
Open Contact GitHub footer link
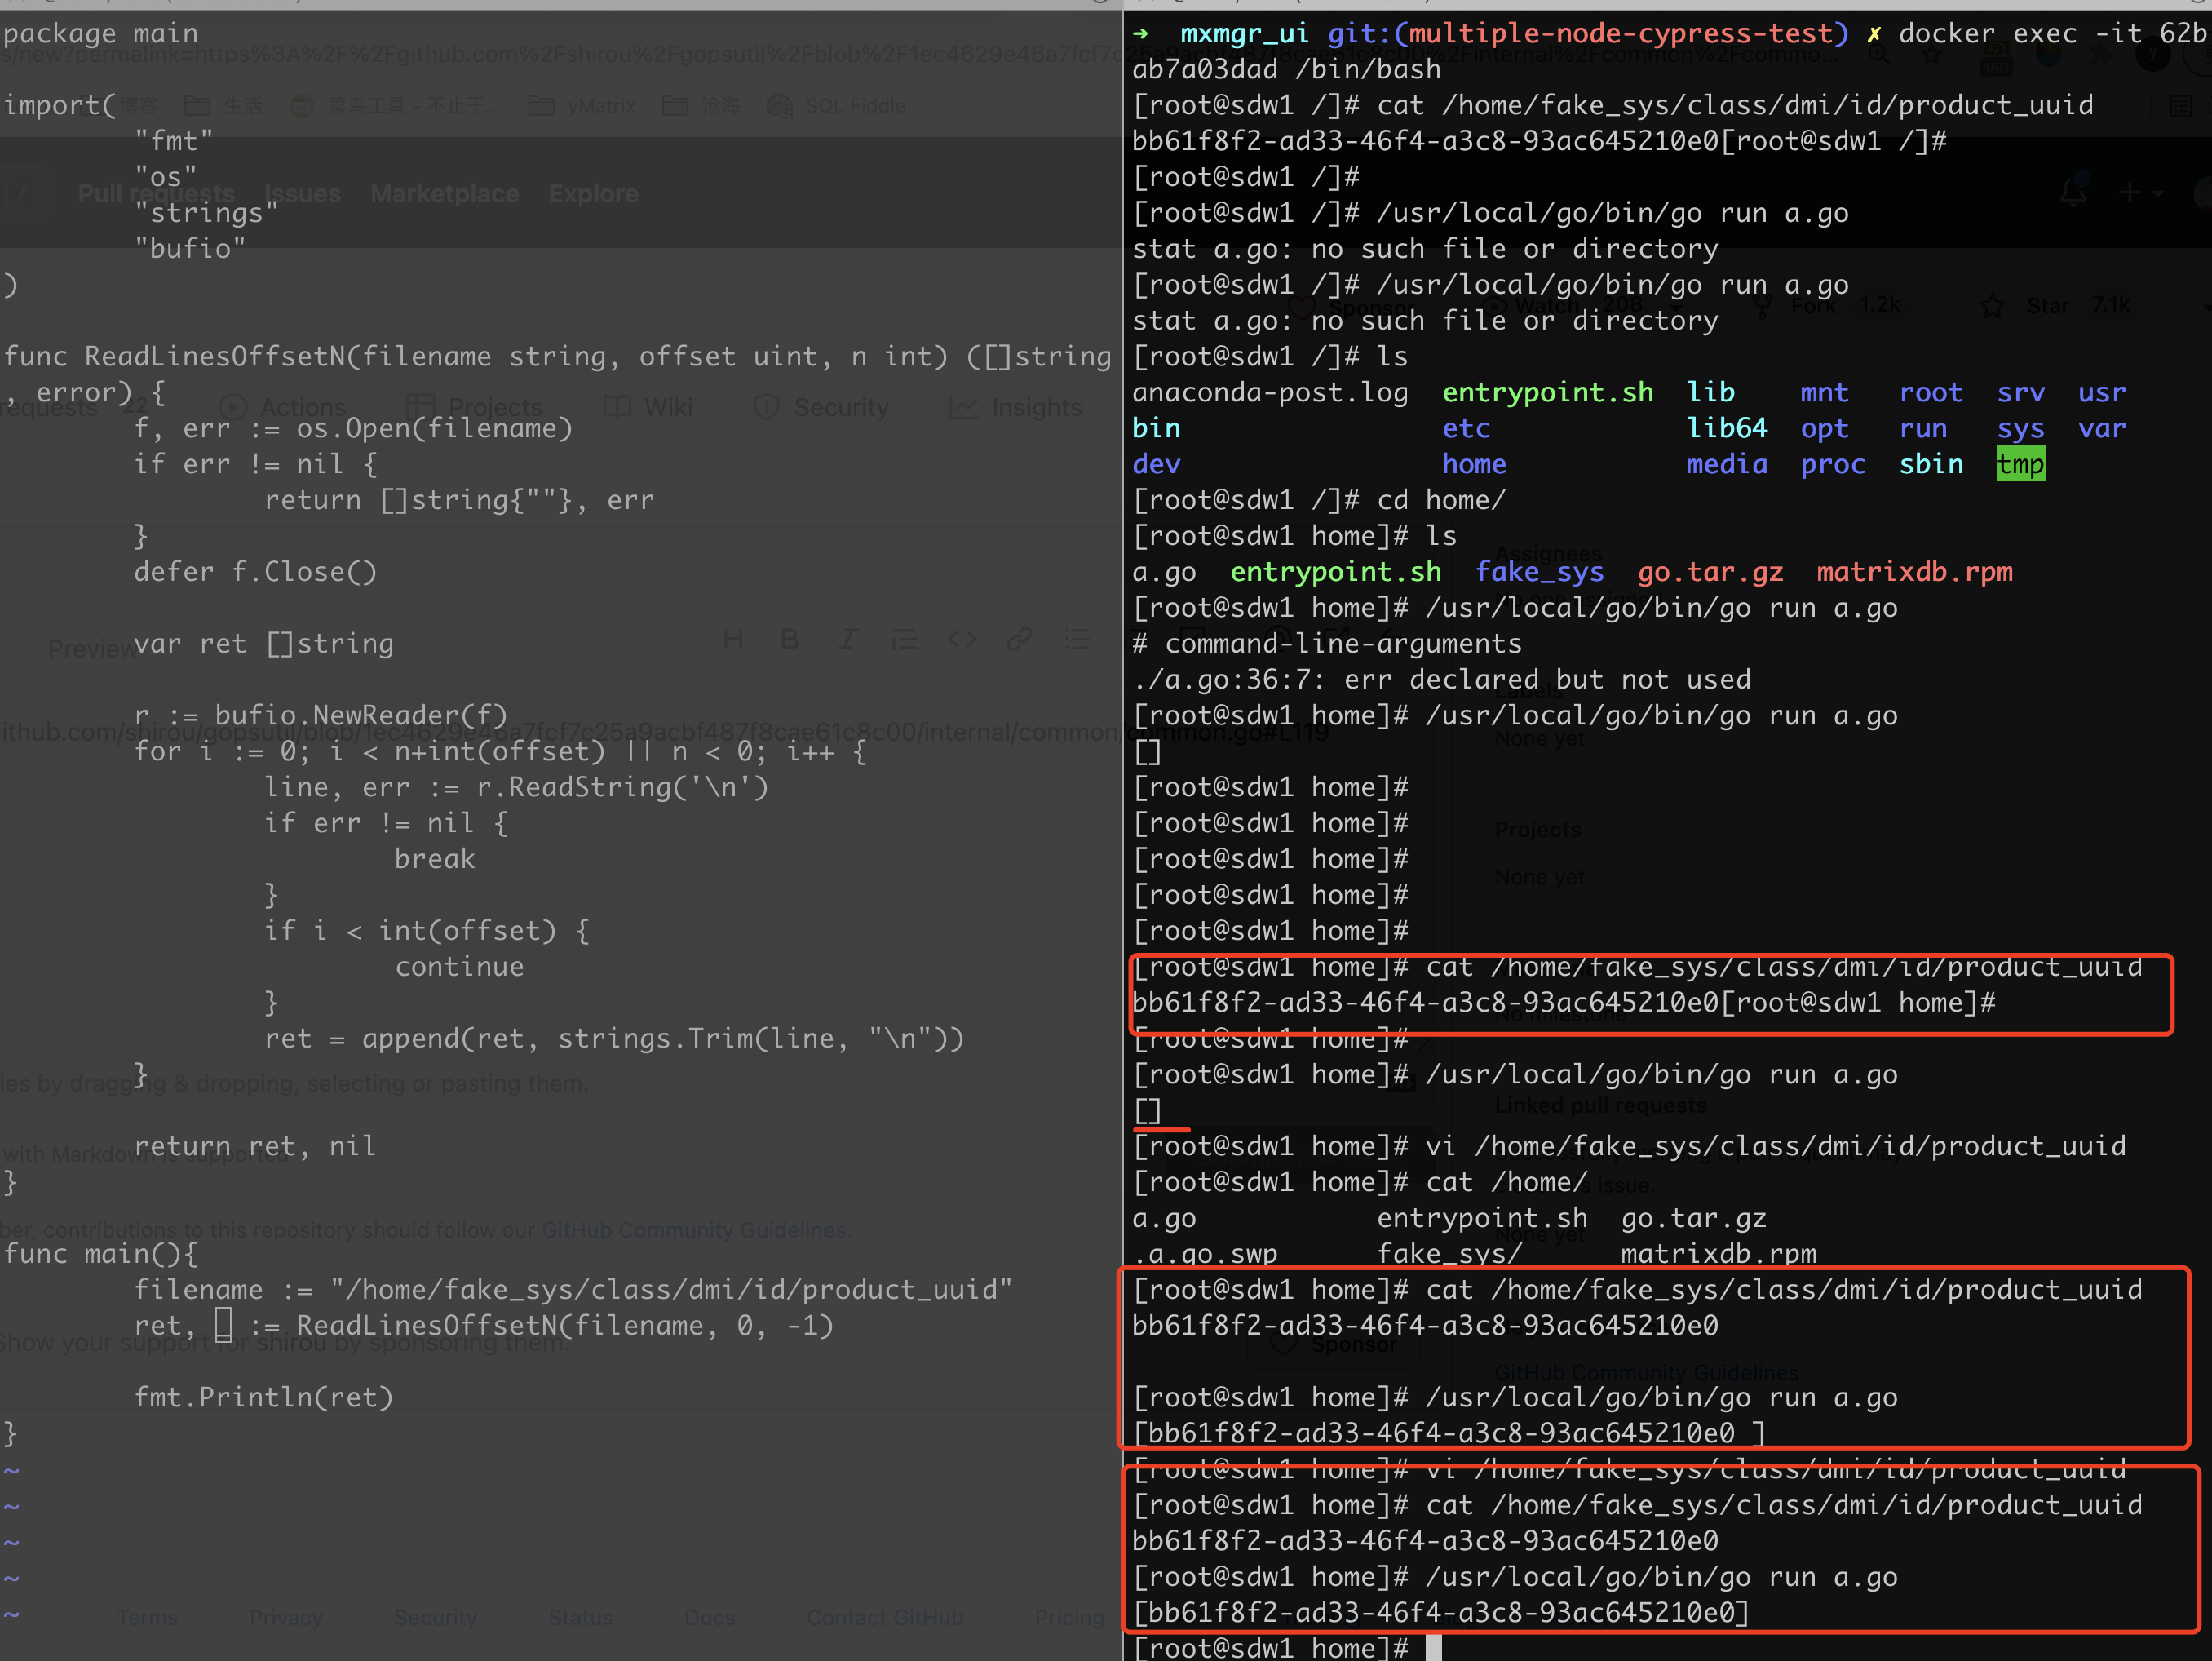click(885, 1617)
